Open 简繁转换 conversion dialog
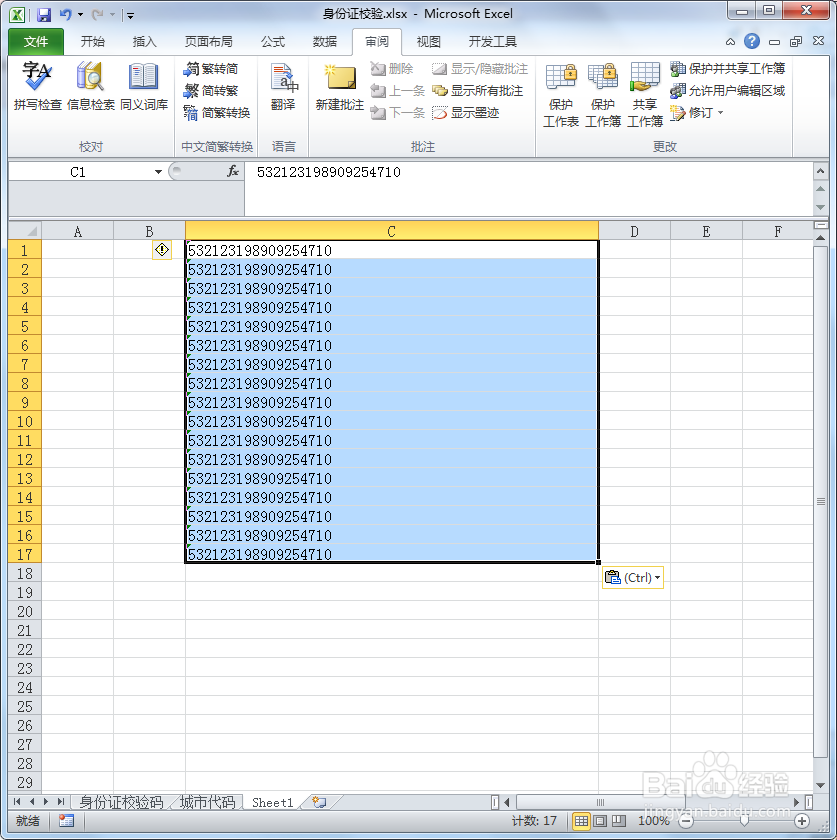837x840 pixels. [x=216, y=112]
